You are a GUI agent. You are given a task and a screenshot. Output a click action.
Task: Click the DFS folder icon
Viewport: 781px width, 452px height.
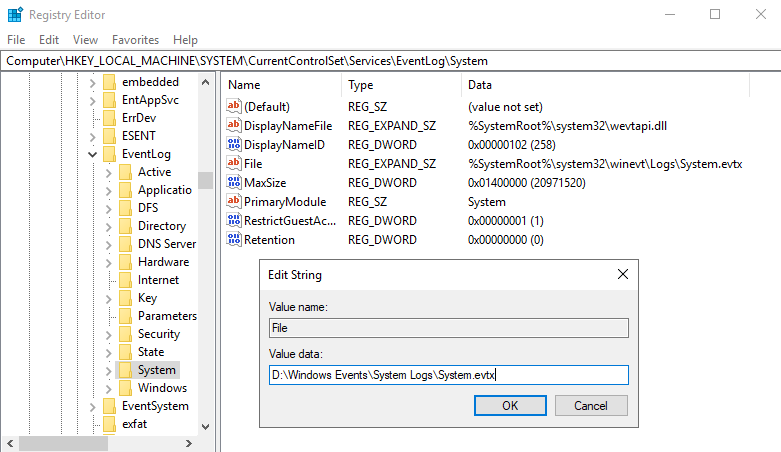point(125,208)
